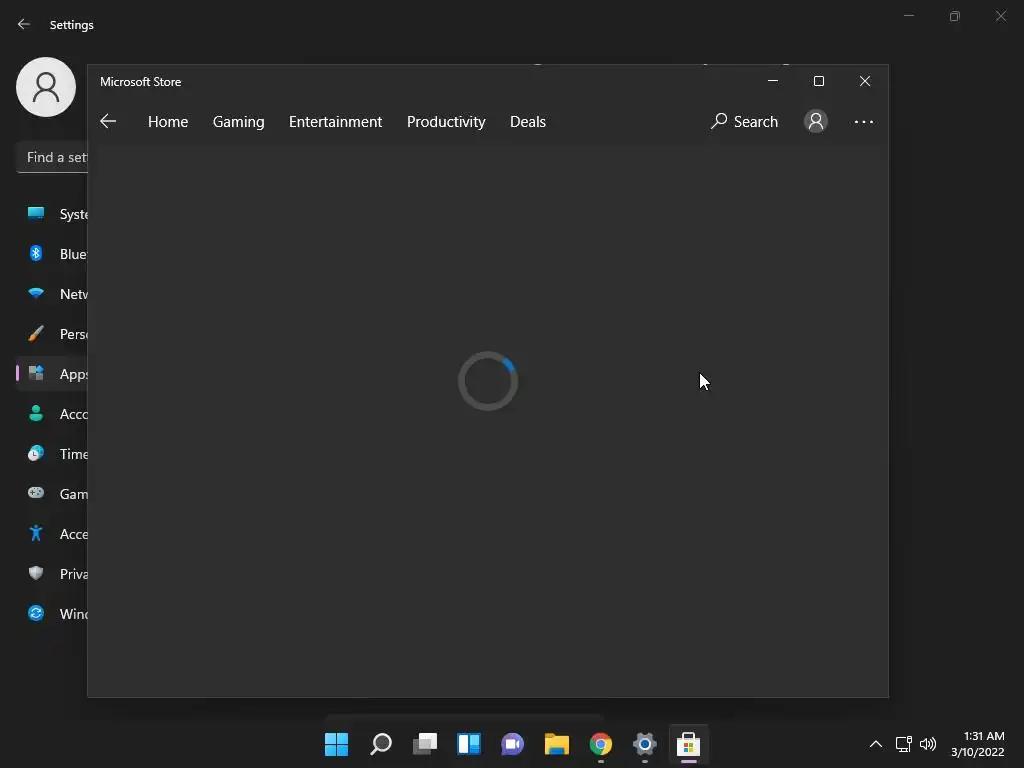This screenshot has width=1024, height=768.
Task: Open Accounts in Settings sidebar
Action: coord(52,413)
